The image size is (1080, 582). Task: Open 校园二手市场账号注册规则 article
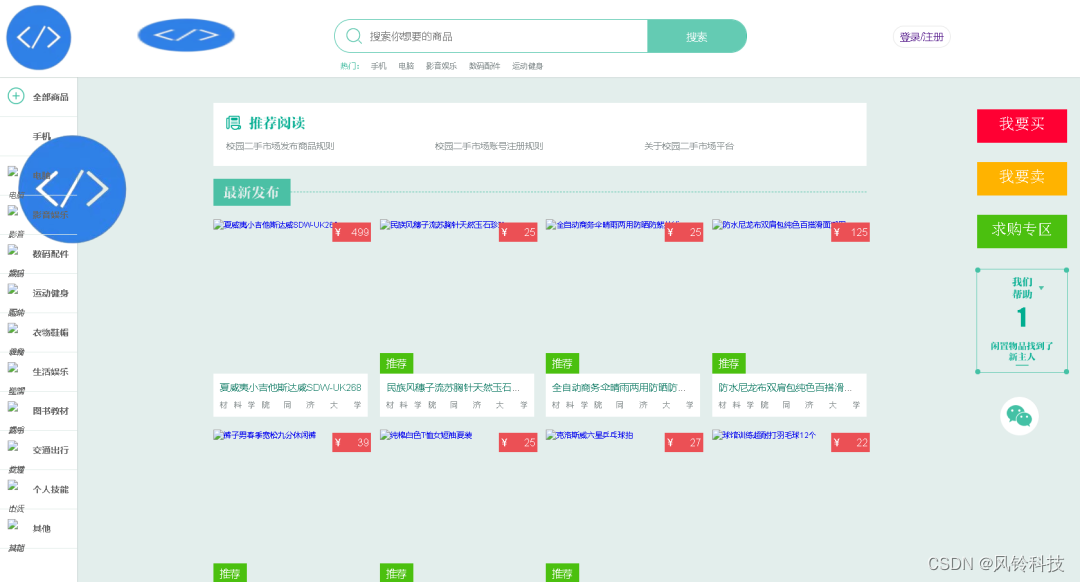coord(489,146)
